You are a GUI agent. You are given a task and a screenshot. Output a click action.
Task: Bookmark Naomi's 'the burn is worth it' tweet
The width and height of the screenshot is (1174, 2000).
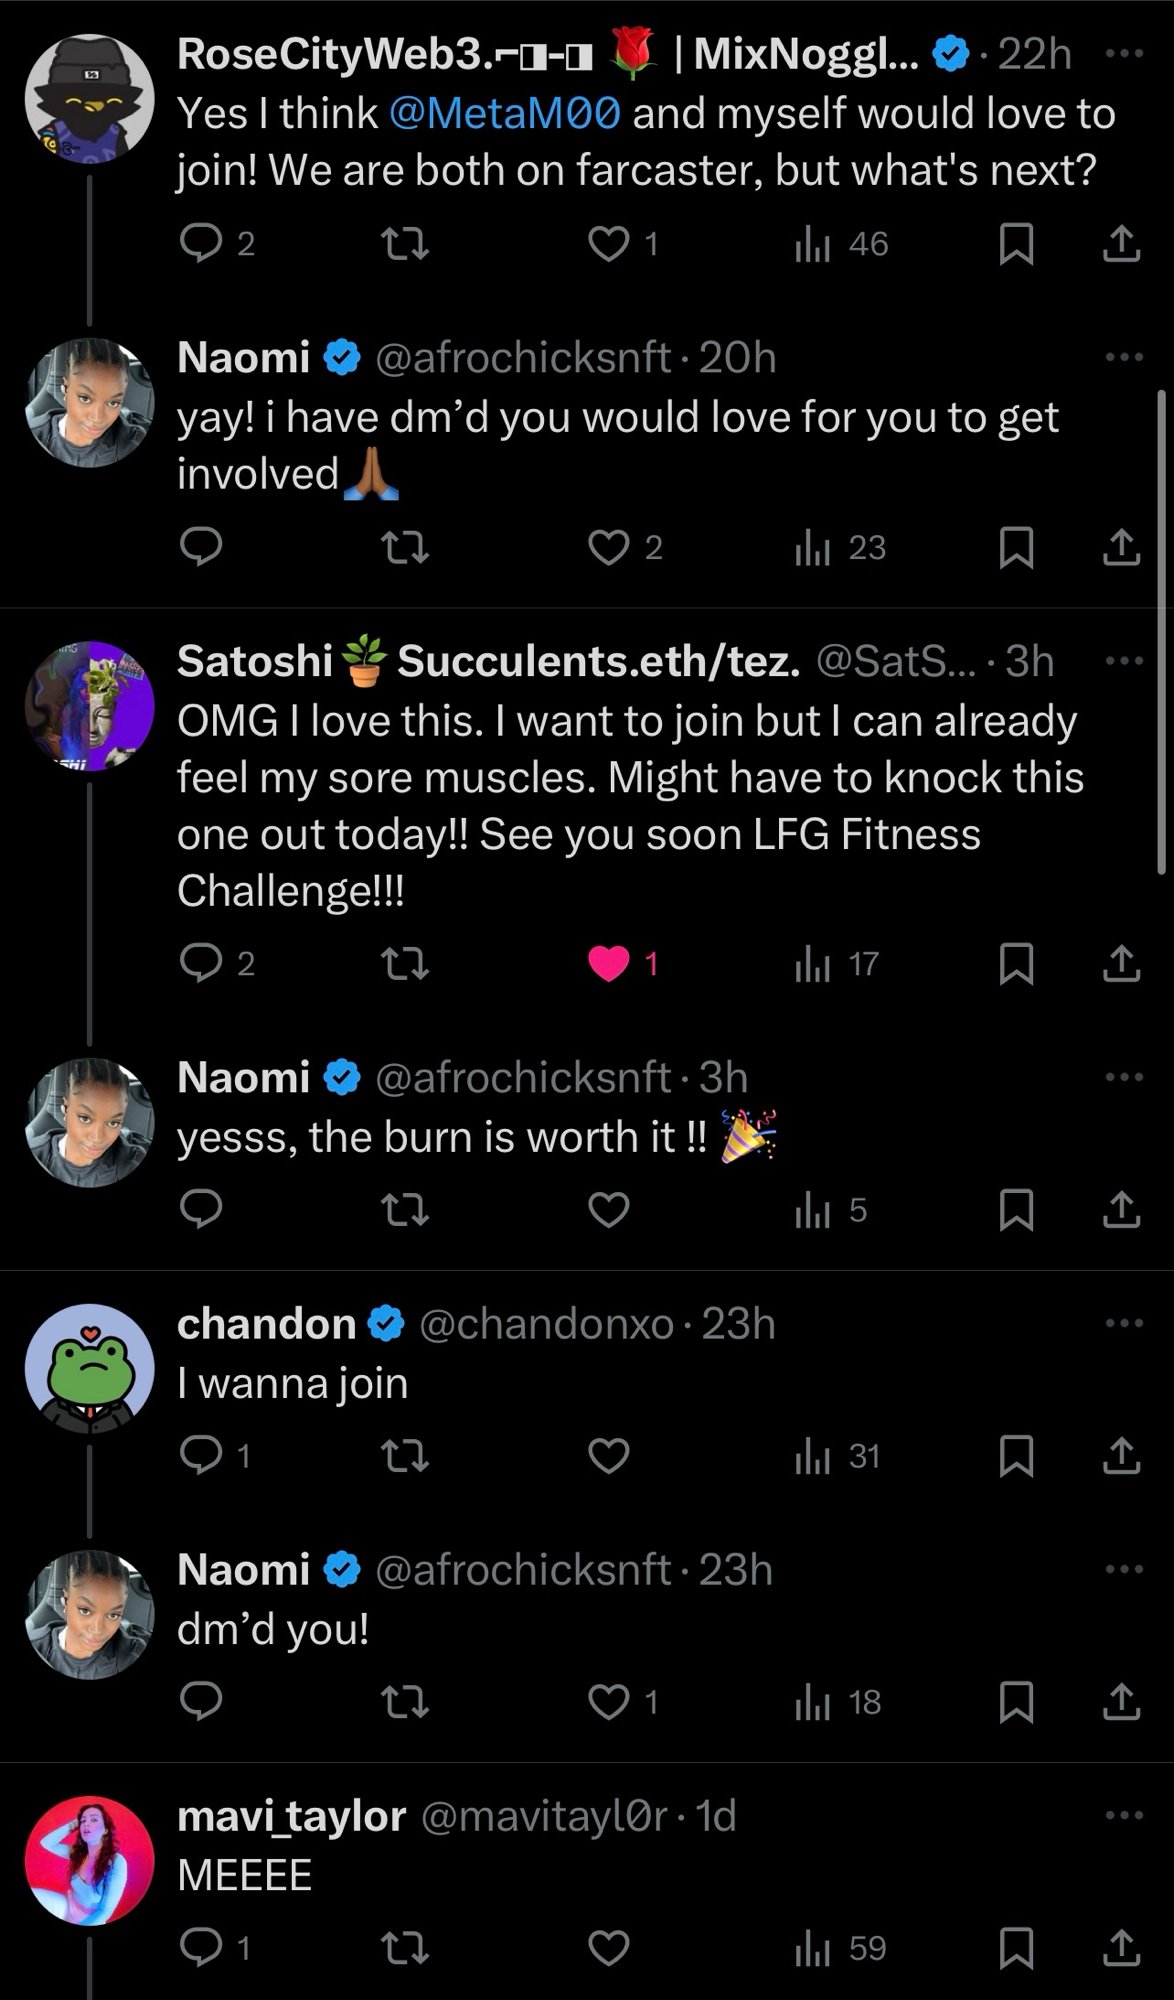[1016, 1210]
